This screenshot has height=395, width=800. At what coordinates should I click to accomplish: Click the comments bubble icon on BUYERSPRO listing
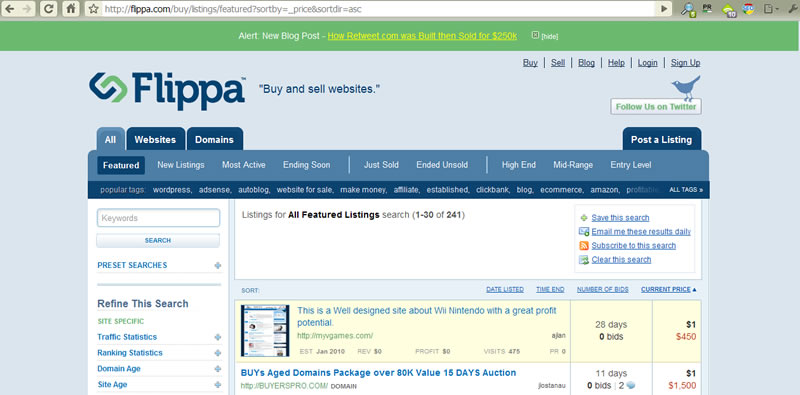point(631,385)
